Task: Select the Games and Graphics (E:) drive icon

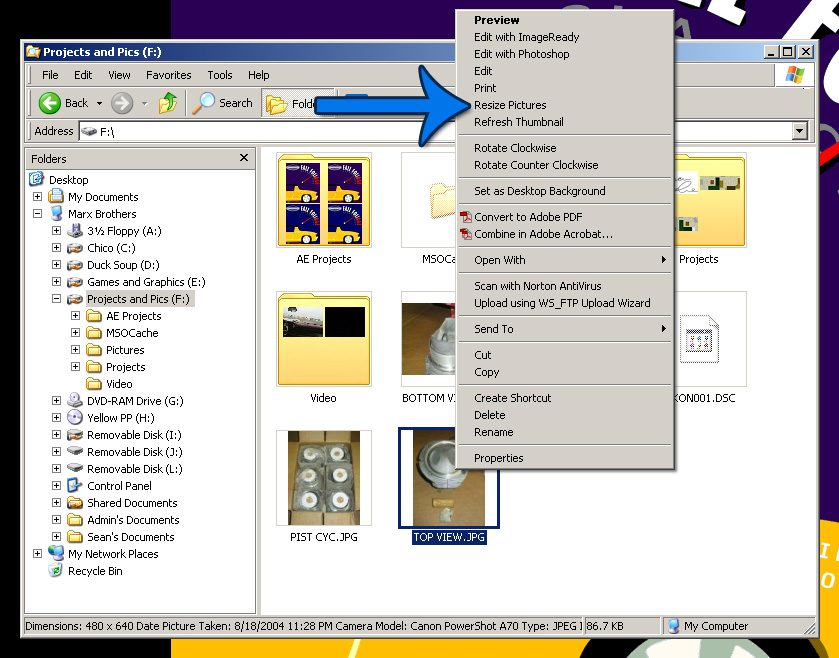Action: point(75,282)
